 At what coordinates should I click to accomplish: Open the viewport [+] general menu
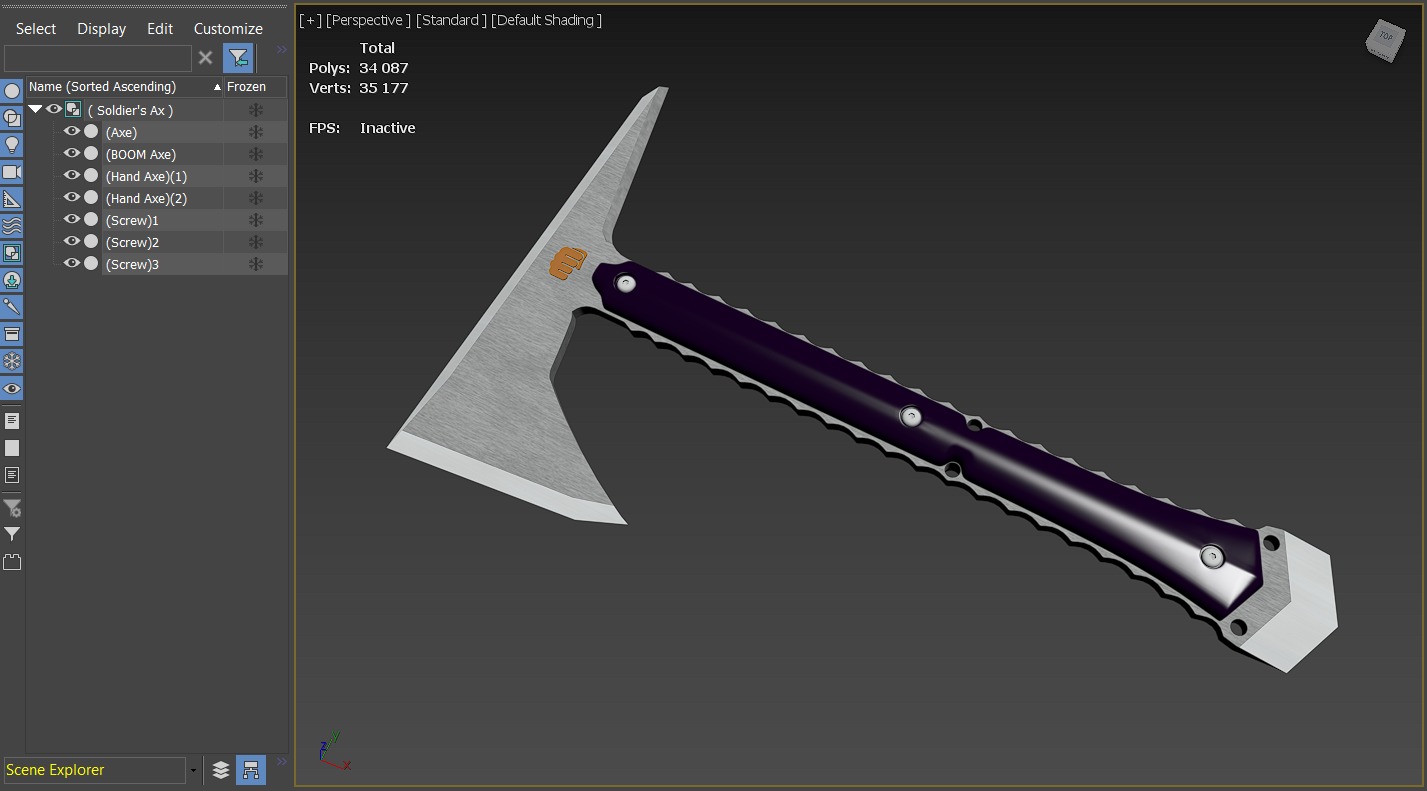point(310,20)
